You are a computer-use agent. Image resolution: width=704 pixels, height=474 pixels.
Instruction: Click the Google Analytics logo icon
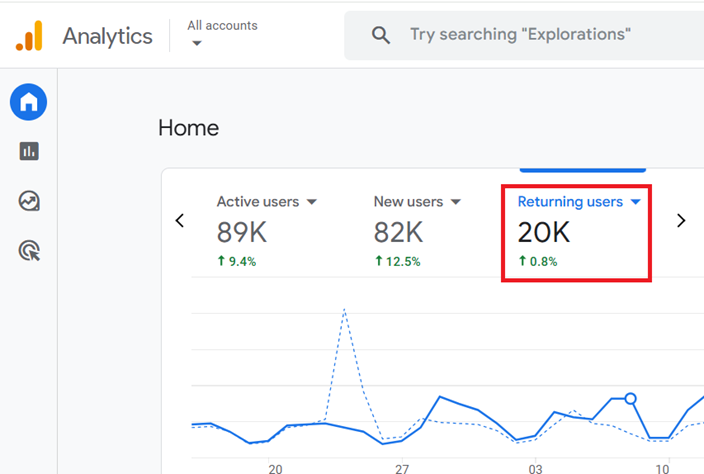pyautogui.click(x=29, y=36)
